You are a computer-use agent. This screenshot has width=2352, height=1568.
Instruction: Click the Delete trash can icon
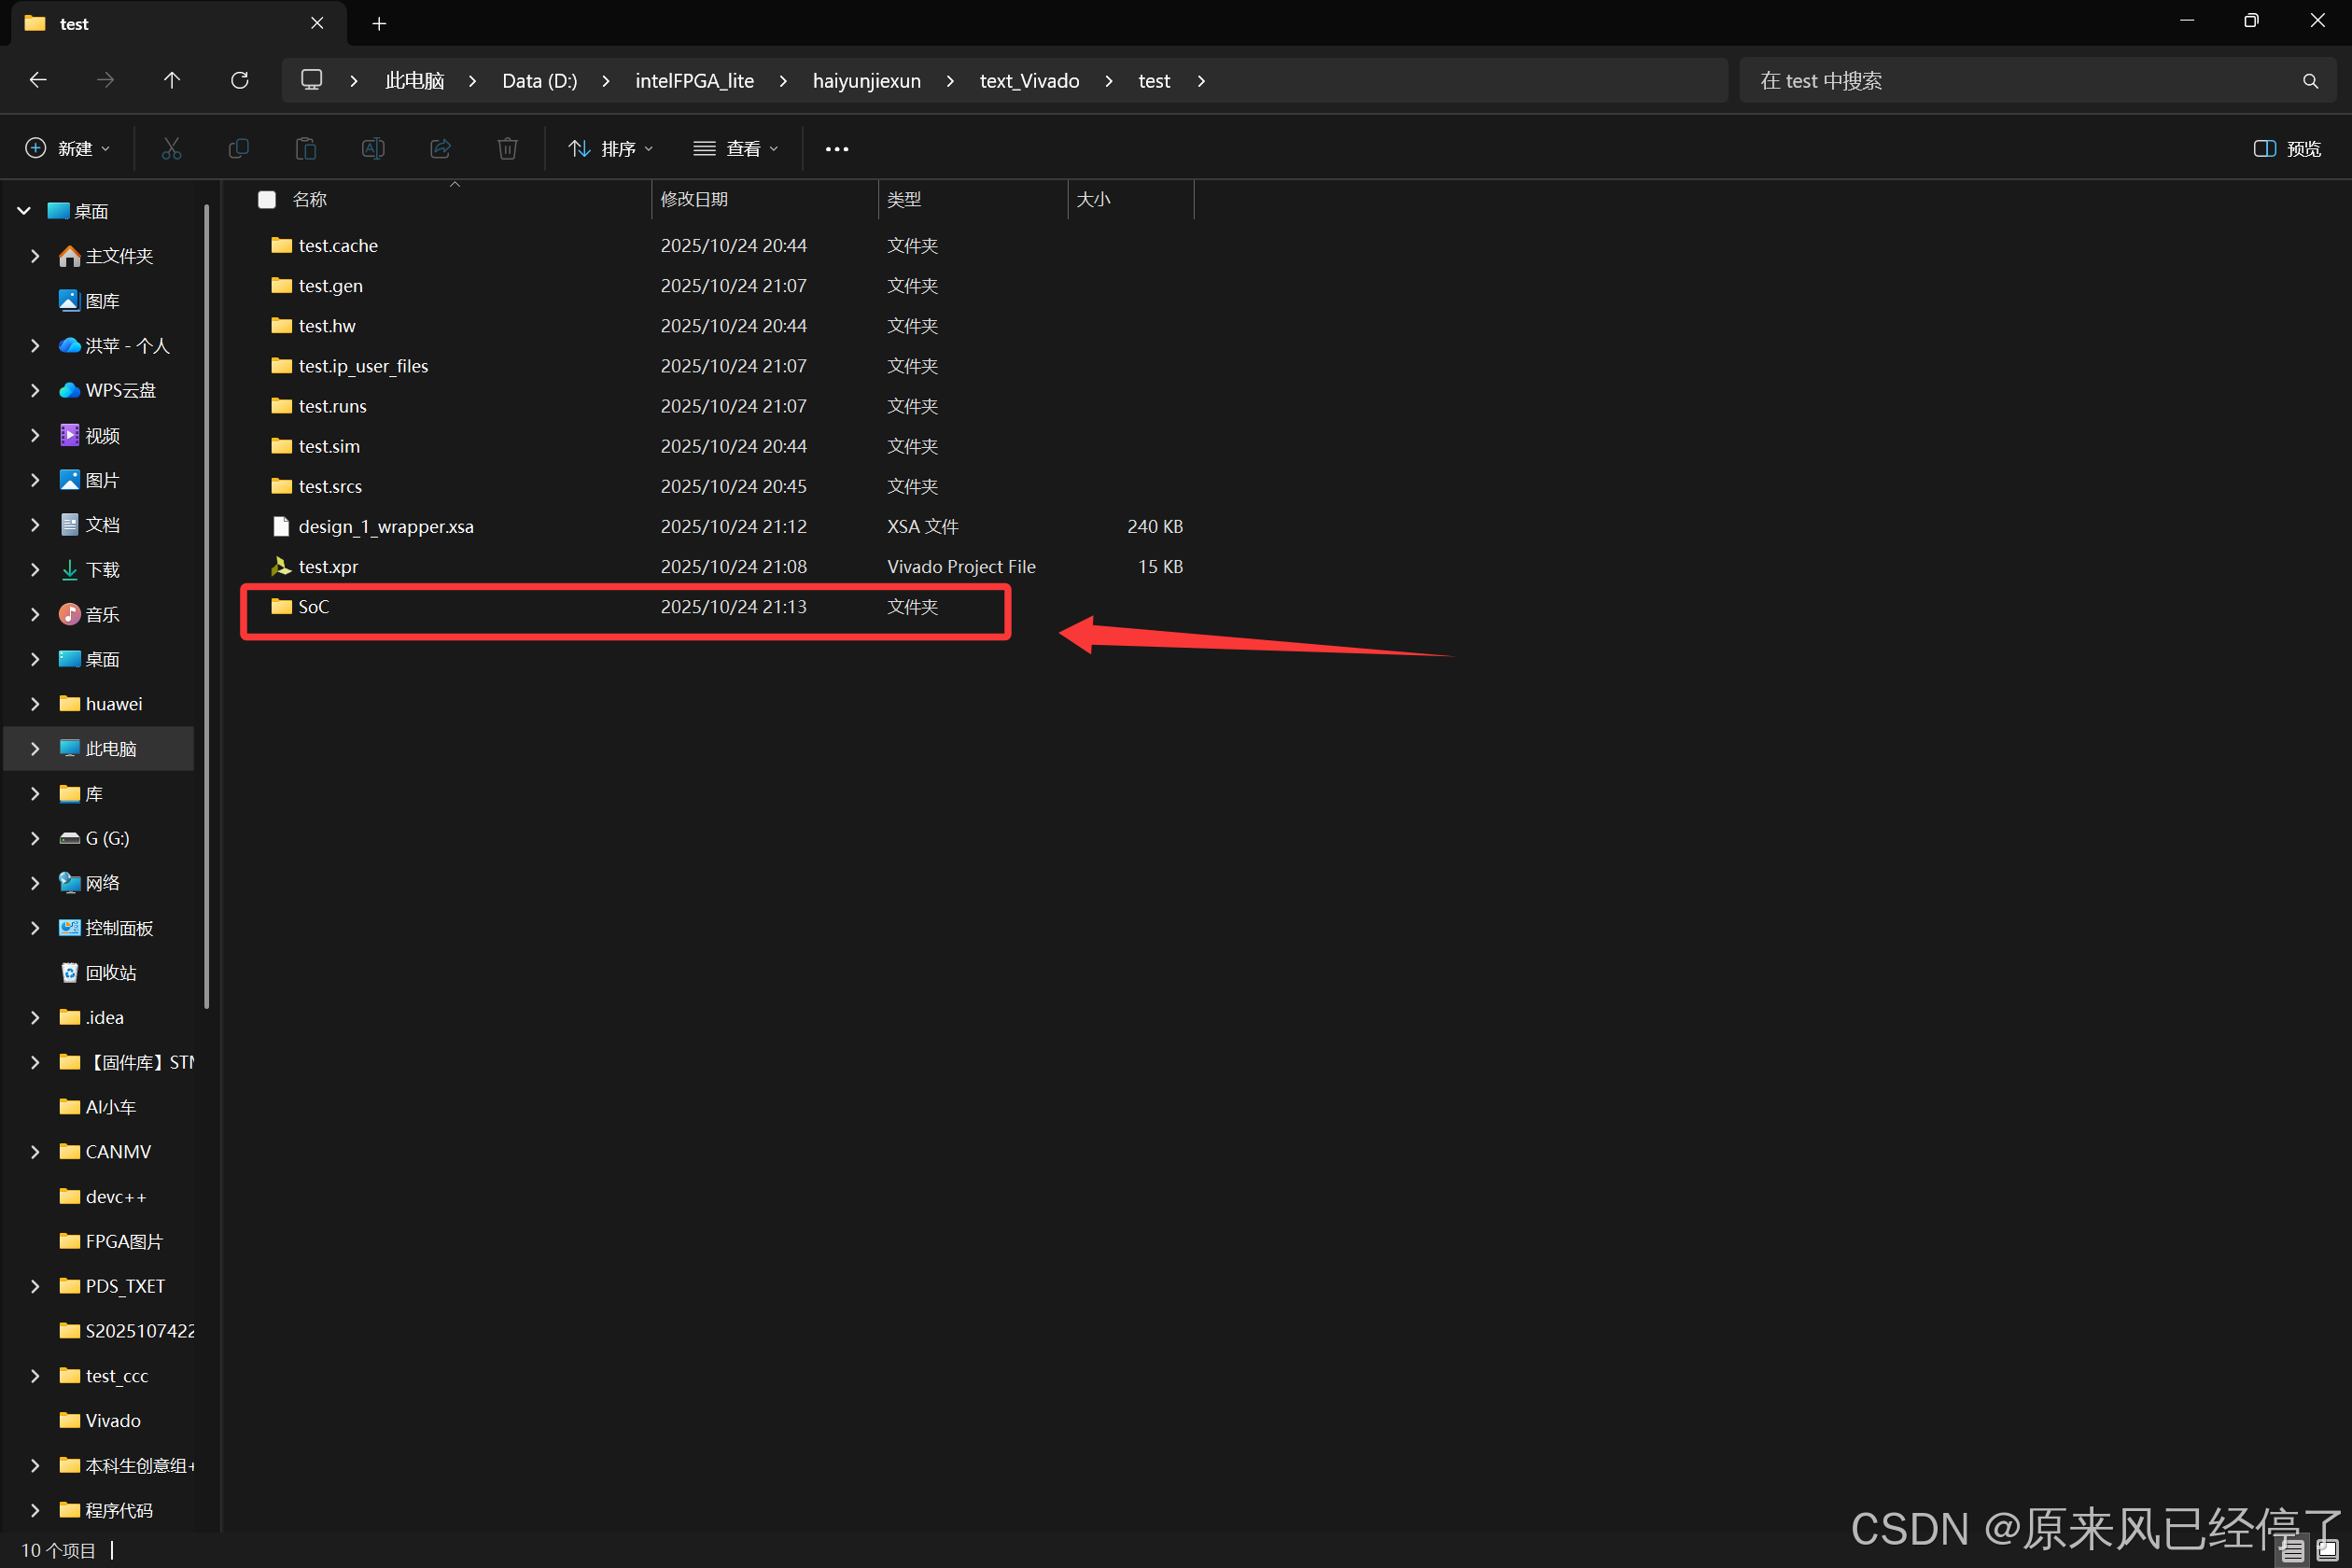(507, 148)
